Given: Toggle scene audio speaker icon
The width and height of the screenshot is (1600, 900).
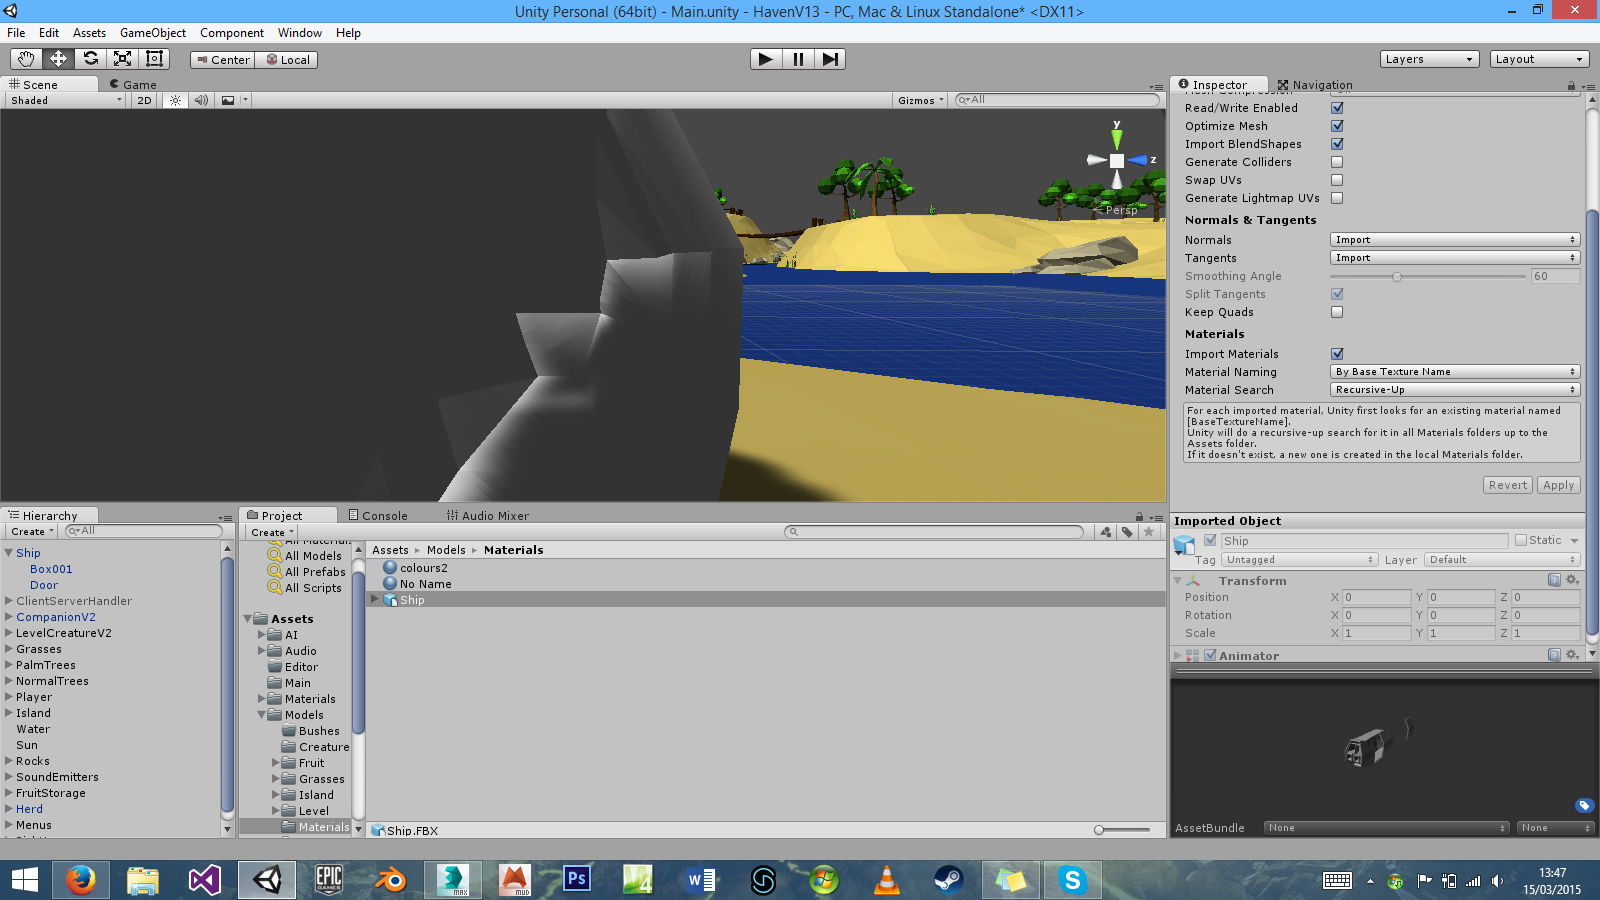Looking at the screenshot, I should 201,100.
